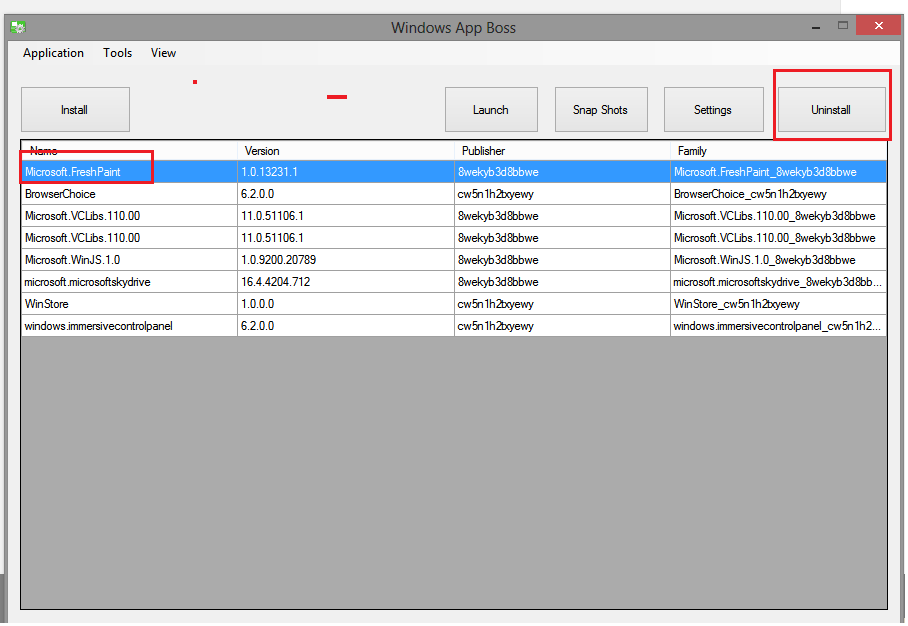The width and height of the screenshot is (908, 626).
Task: Click BrowserChoice_cw5n1h2txyewy family cell
Action: click(779, 194)
